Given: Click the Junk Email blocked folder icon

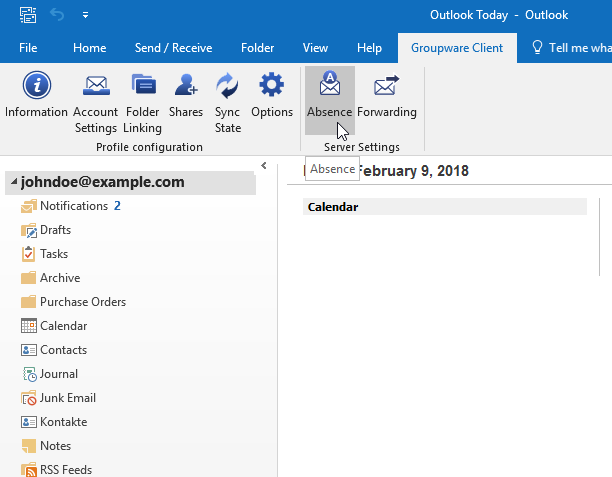Looking at the screenshot, I should pyautogui.click(x=29, y=398).
